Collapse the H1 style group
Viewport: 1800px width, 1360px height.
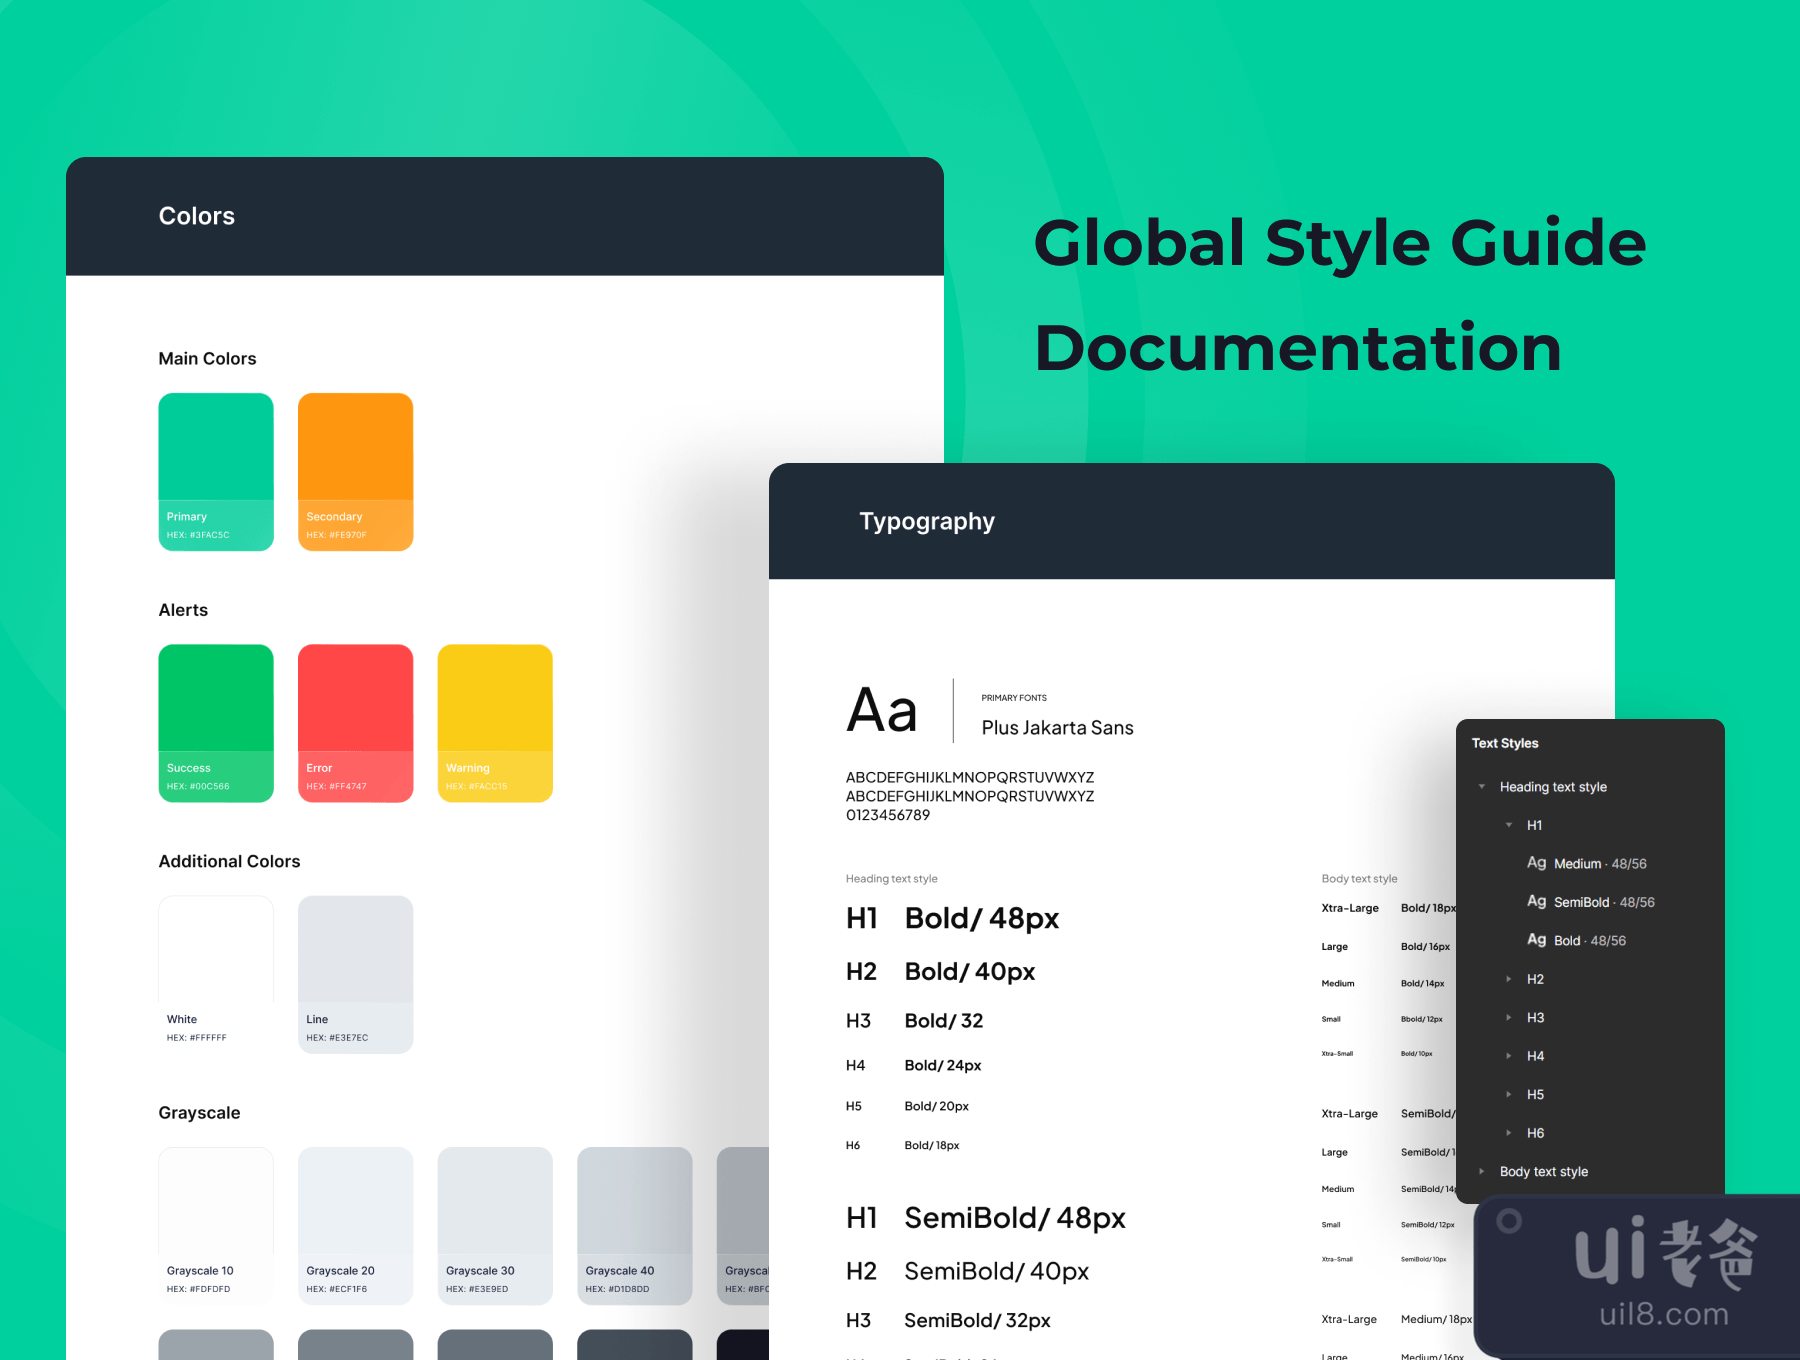tap(1509, 825)
